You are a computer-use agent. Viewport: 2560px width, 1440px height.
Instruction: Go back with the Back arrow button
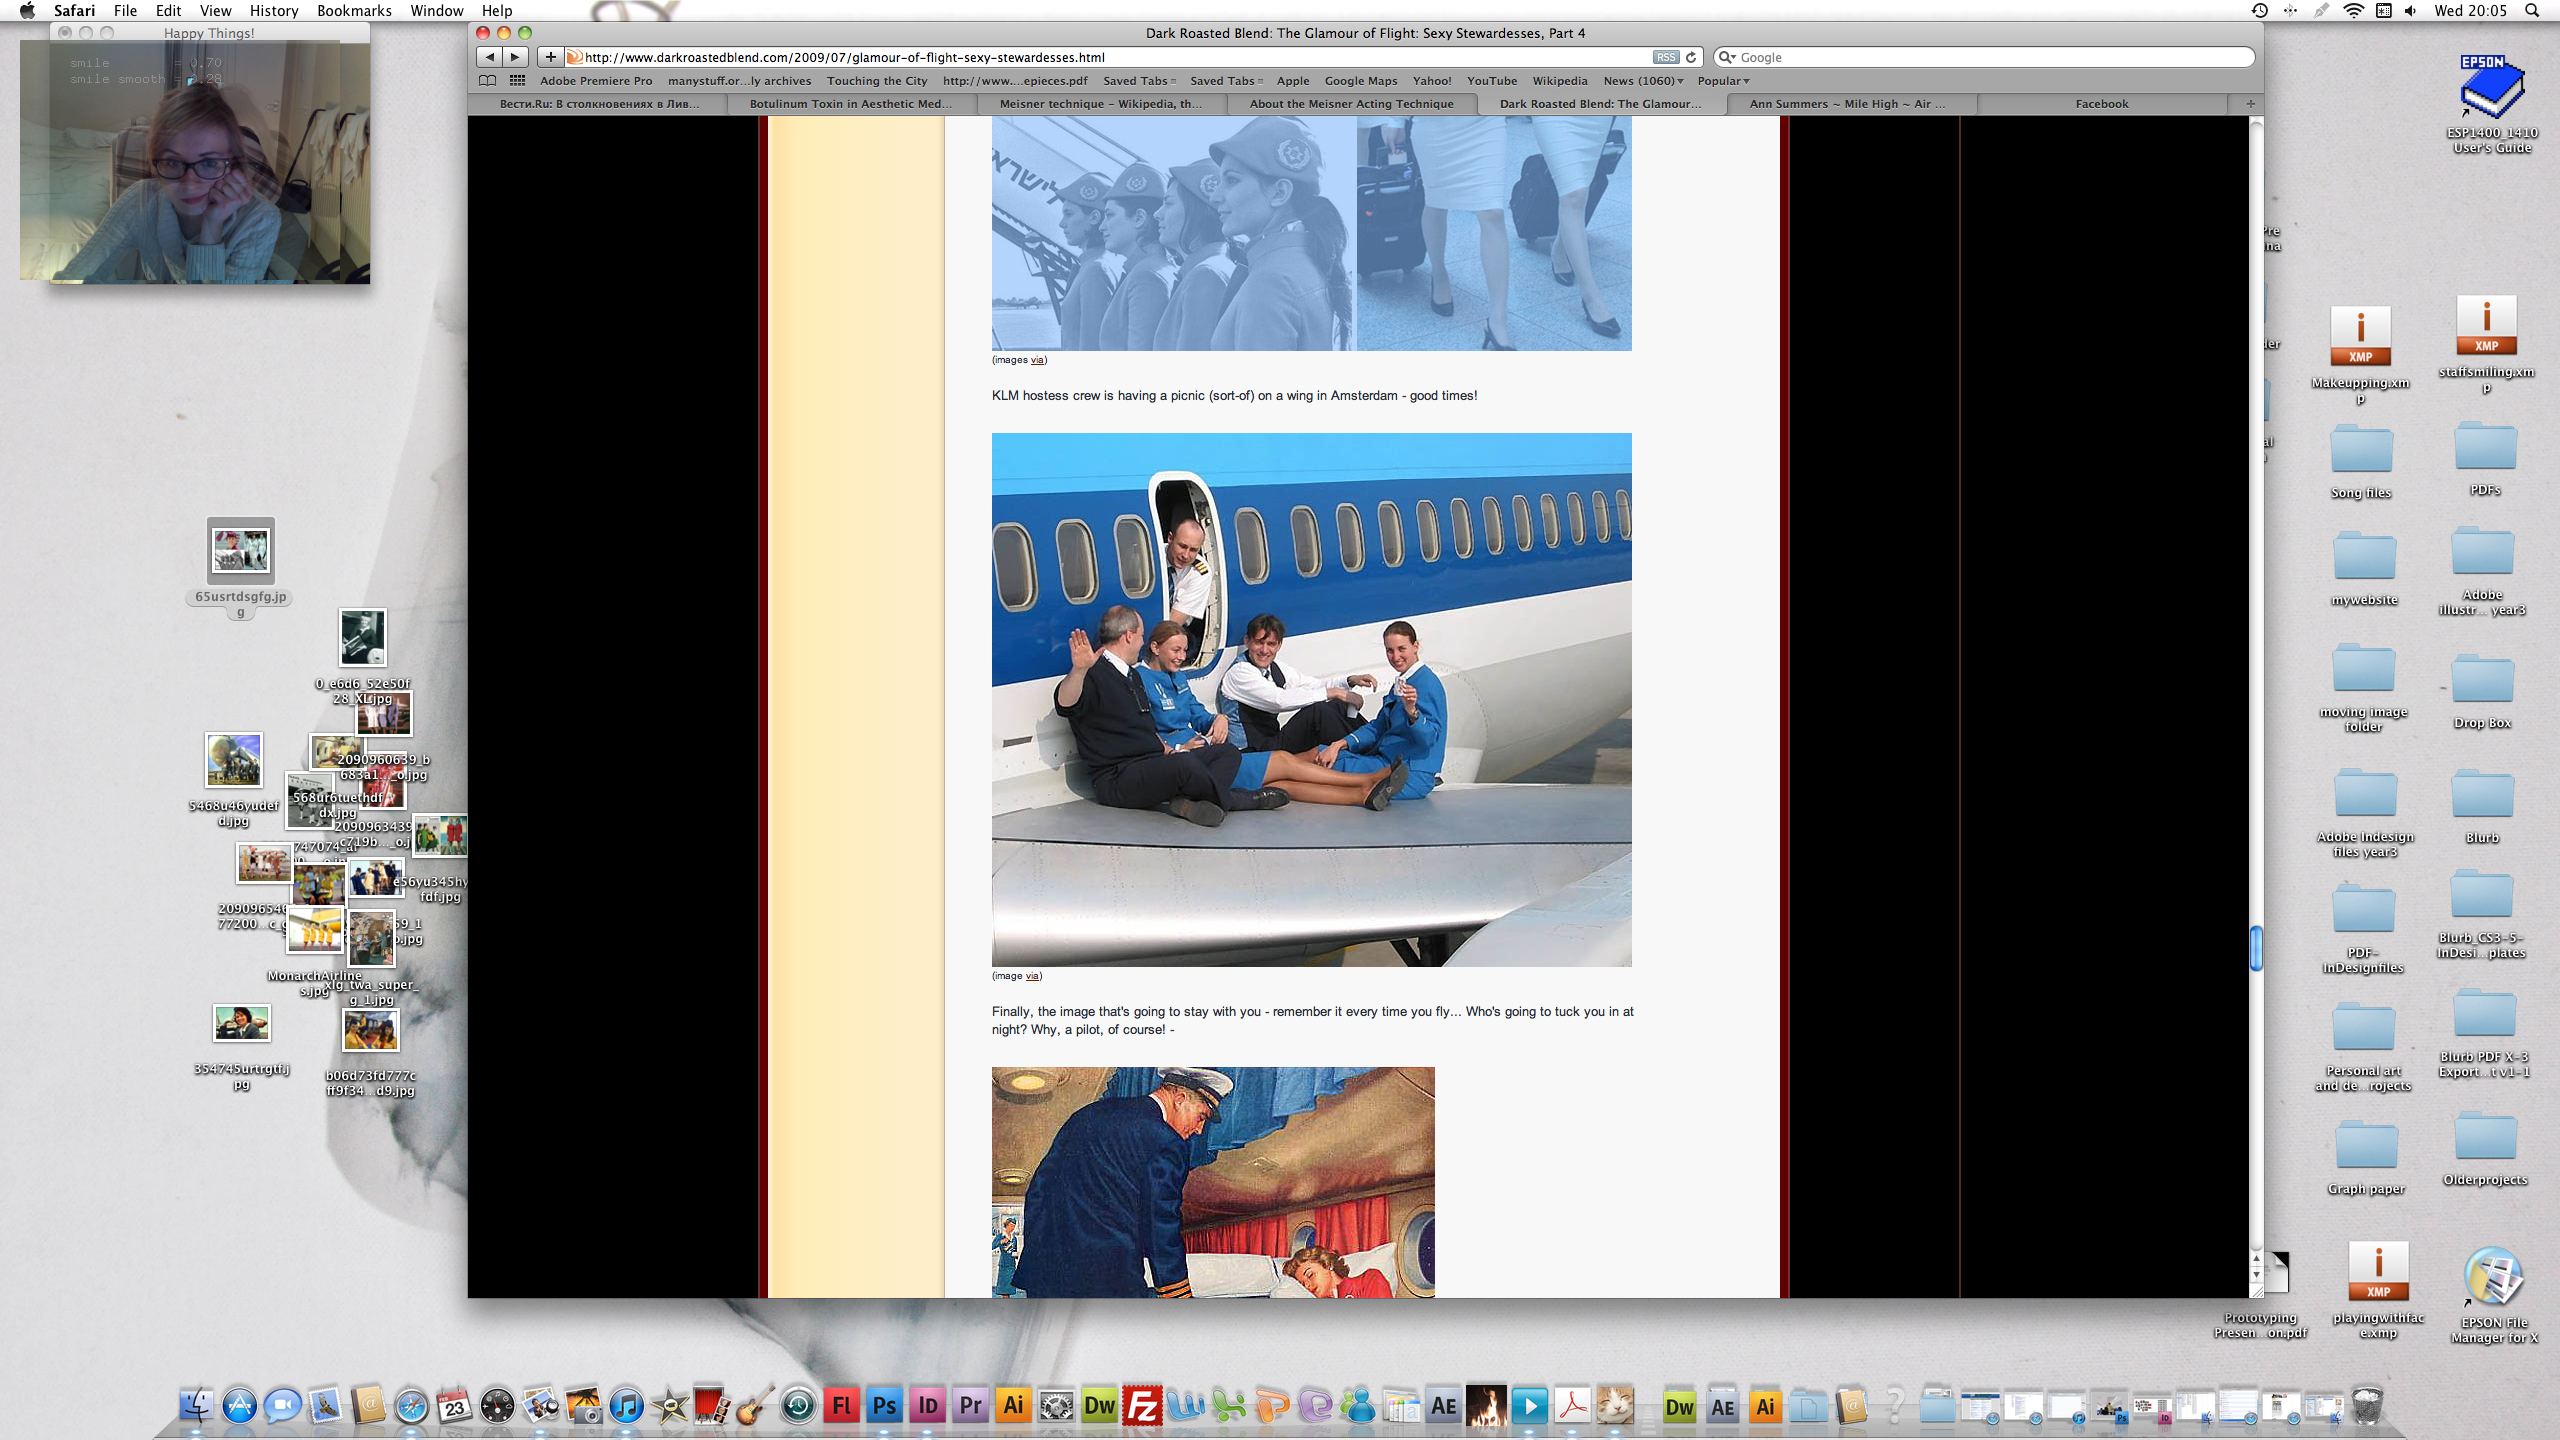click(489, 57)
